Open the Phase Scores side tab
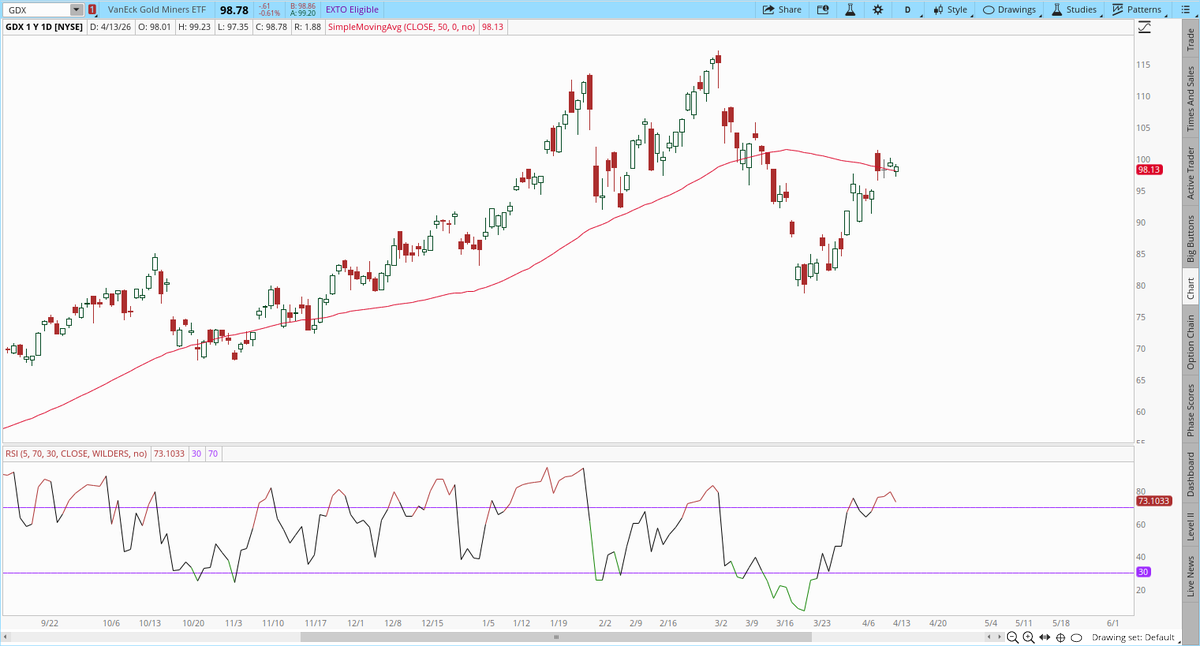1200x646 pixels. pyautogui.click(x=1190, y=409)
